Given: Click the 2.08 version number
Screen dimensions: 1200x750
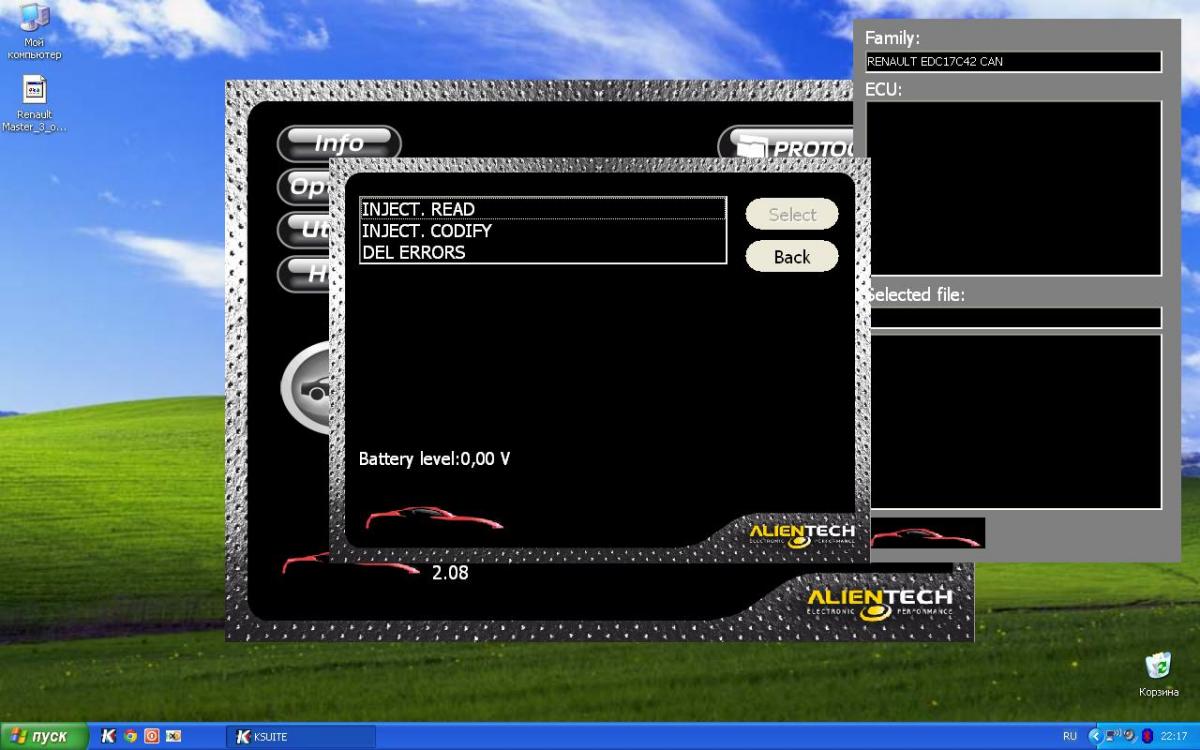Looking at the screenshot, I should pos(450,573).
